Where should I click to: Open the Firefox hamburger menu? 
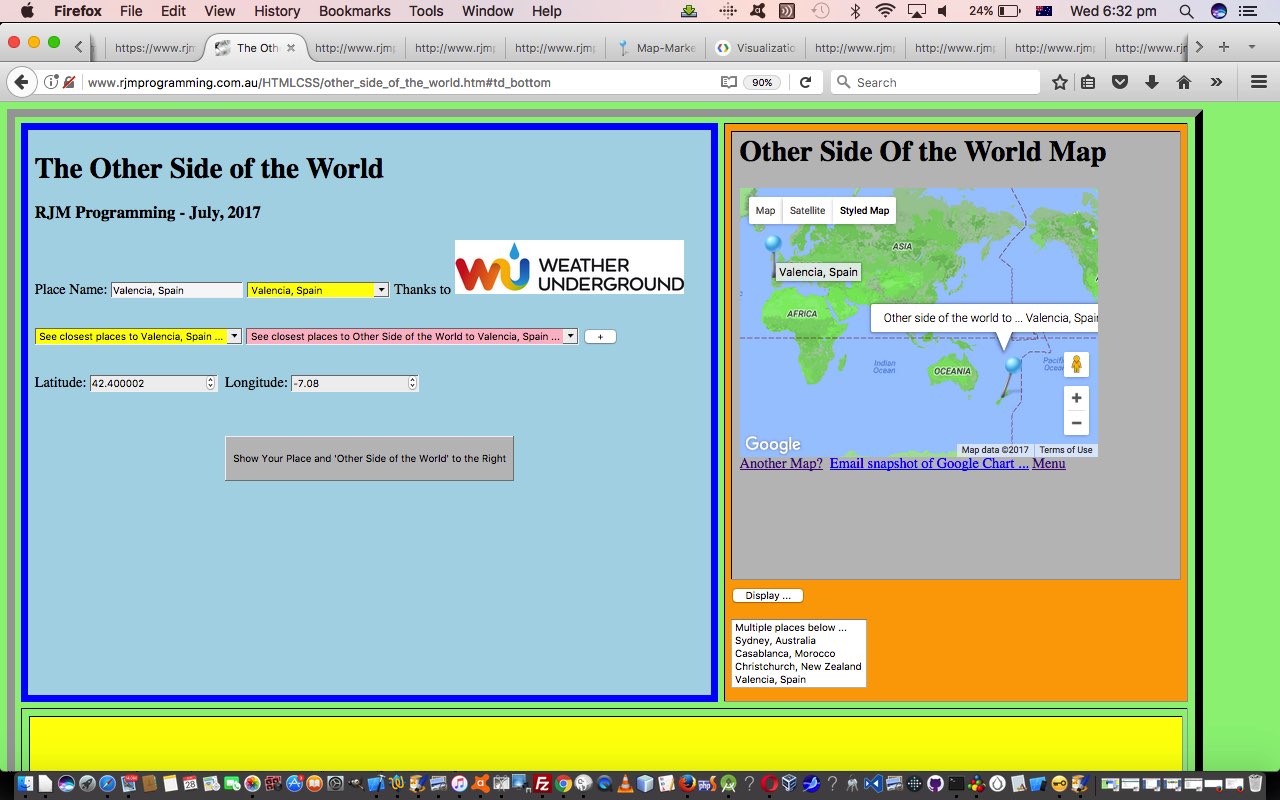pos(1259,82)
